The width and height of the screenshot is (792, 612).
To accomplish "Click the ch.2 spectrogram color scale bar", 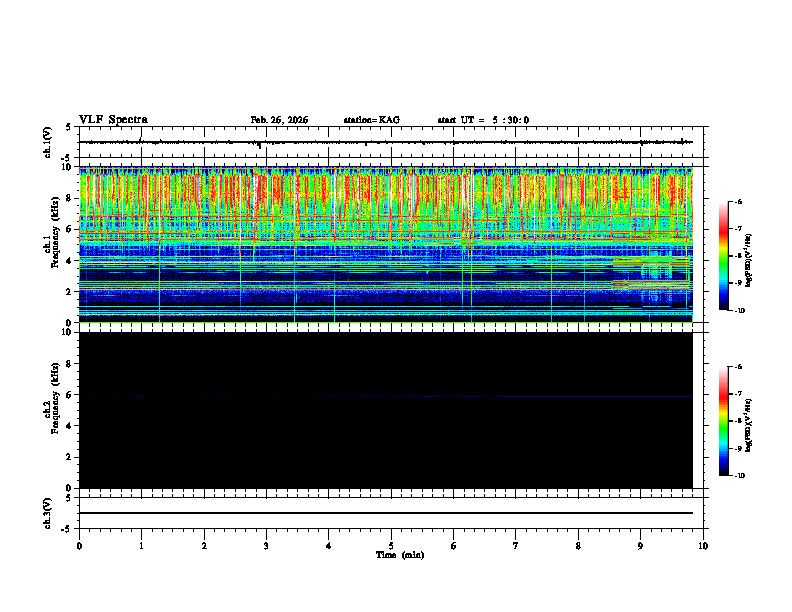I will pos(723,421).
